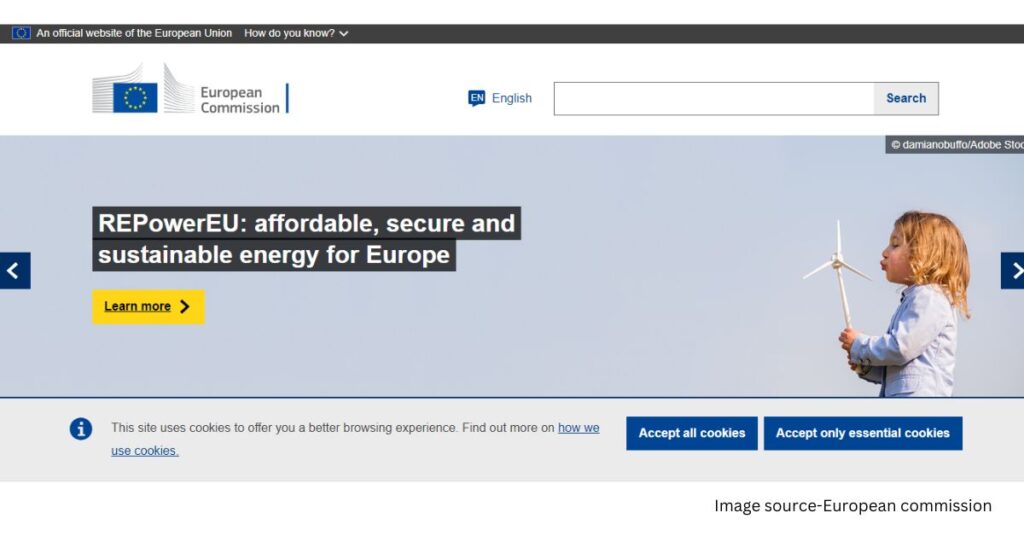Click the EN language speech-bubble icon
The width and height of the screenshot is (1024, 536).
477,98
